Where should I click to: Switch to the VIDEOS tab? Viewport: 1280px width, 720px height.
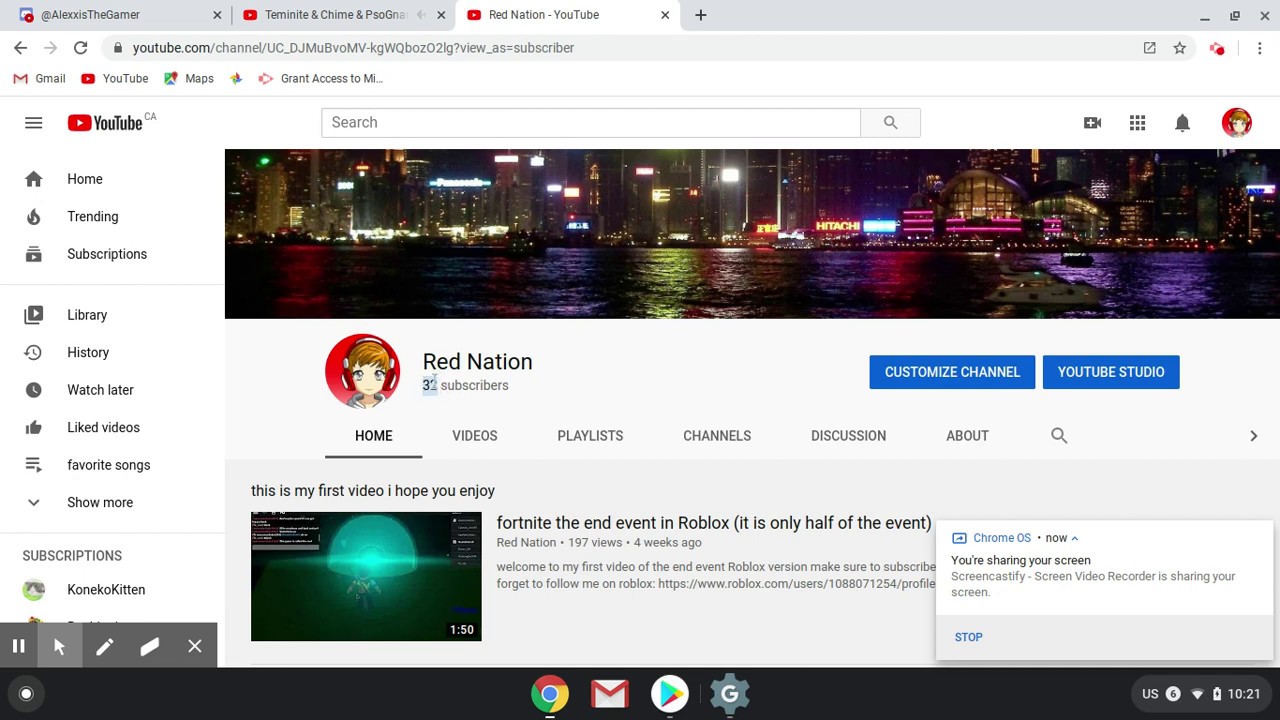pos(474,435)
